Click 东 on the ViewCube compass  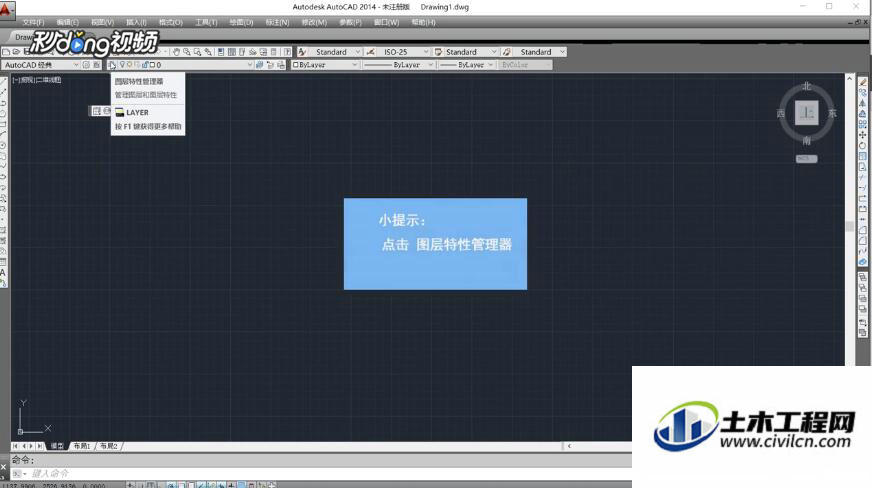(x=833, y=113)
